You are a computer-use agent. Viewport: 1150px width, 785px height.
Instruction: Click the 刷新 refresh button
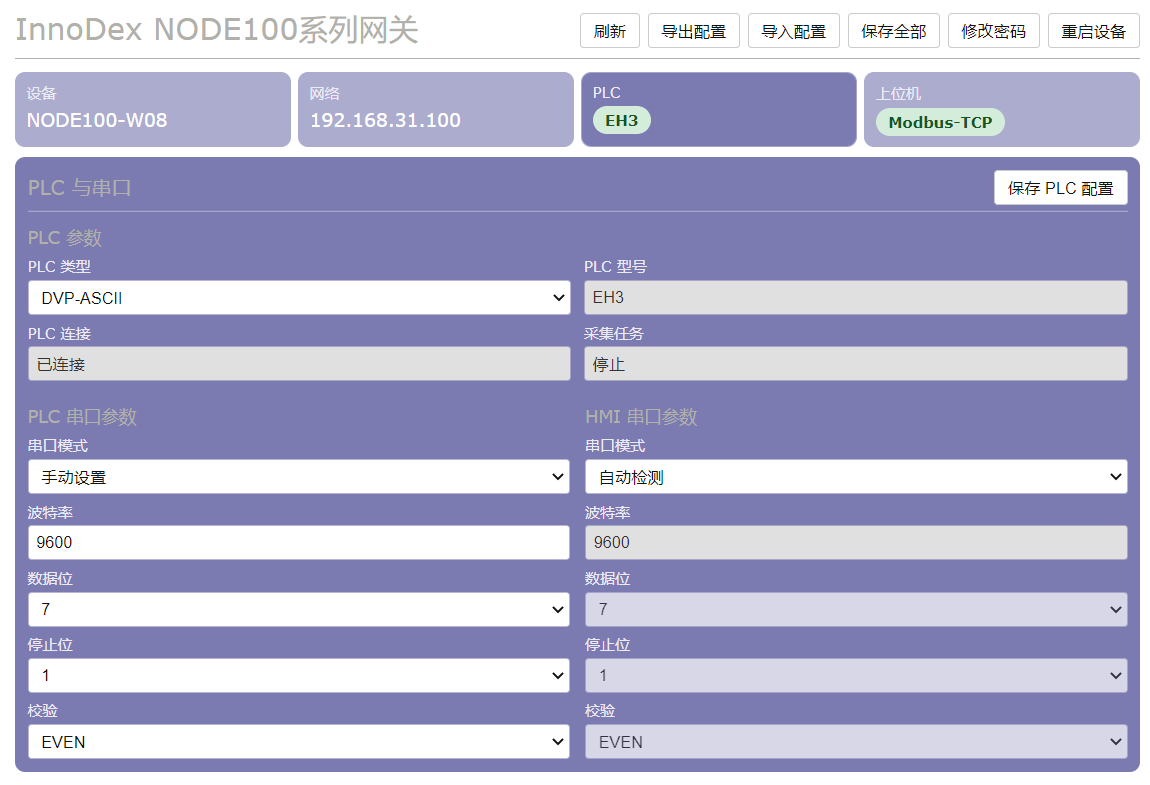(x=609, y=31)
